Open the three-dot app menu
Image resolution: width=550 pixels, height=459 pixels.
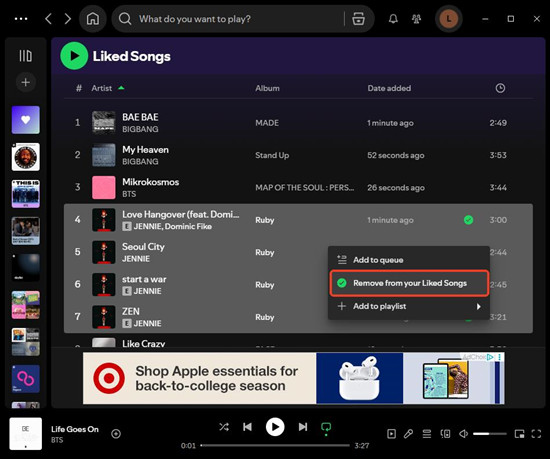pyautogui.click(x=21, y=19)
